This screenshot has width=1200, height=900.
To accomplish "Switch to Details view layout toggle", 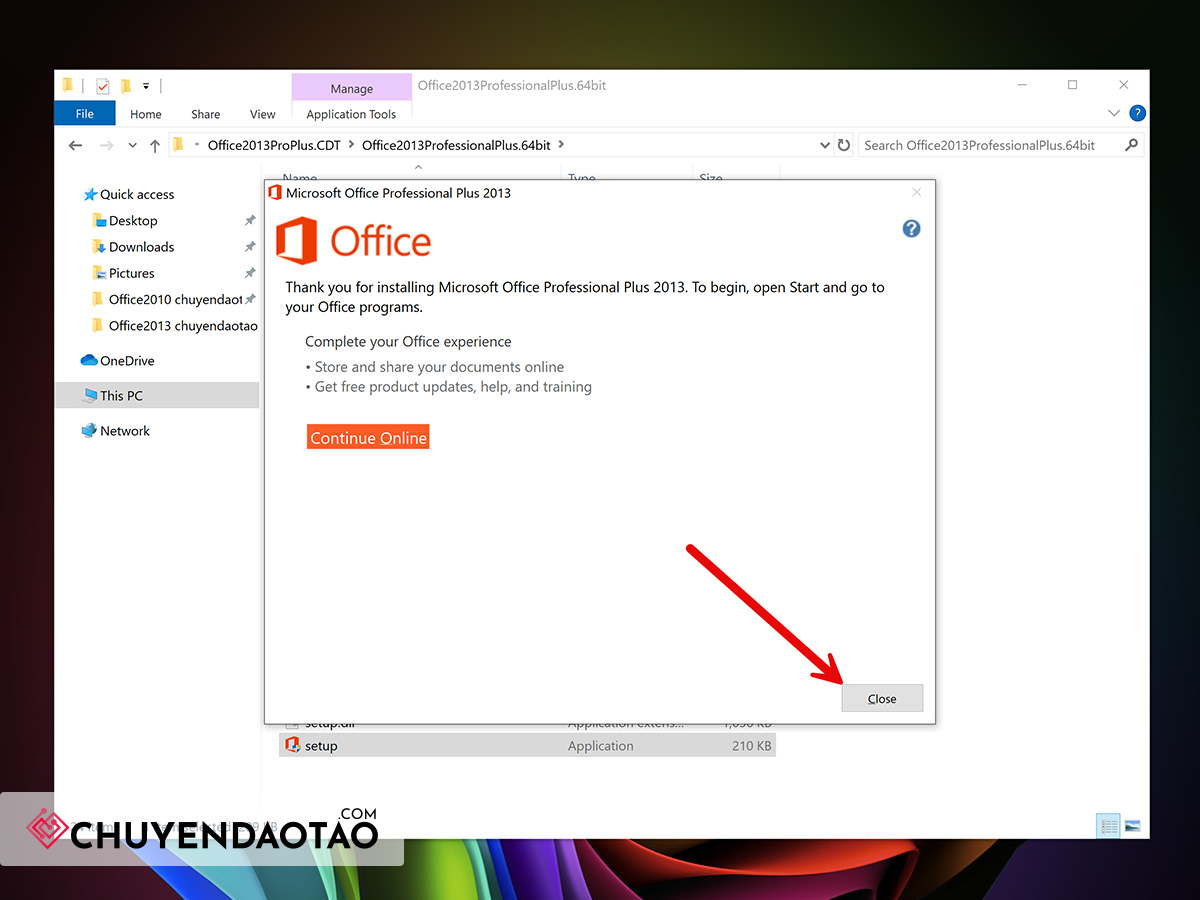I will coord(1108,826).
